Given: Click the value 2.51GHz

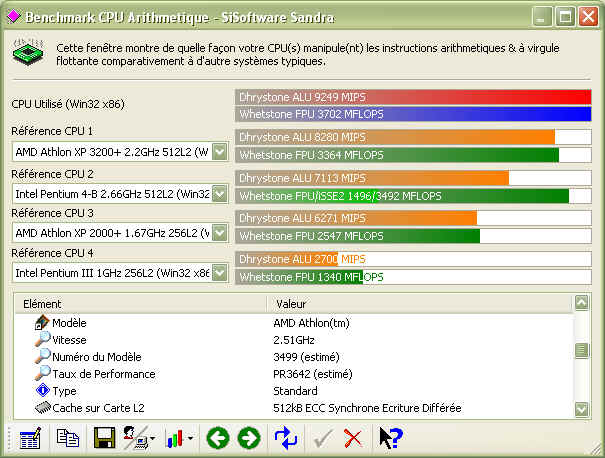Looking at the screenshot, I should [294, 340].
